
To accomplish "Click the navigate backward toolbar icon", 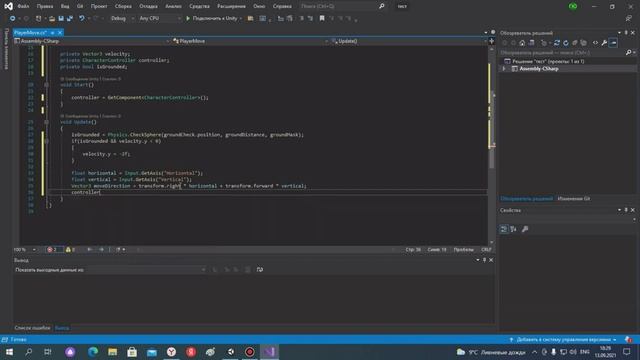I will tap(13, 18).
